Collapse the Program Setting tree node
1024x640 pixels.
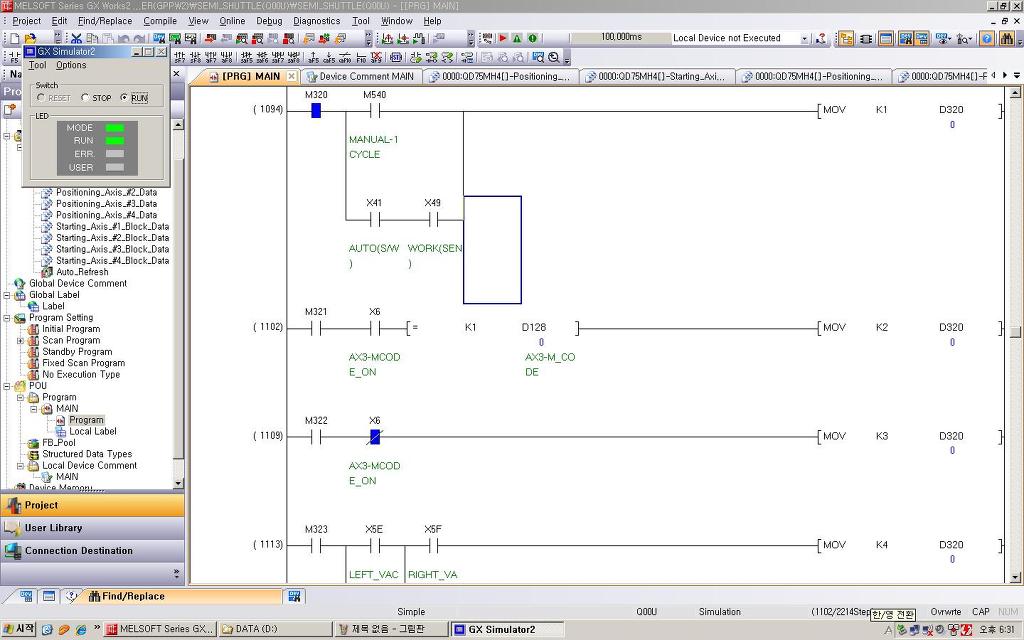coord(7,318)
